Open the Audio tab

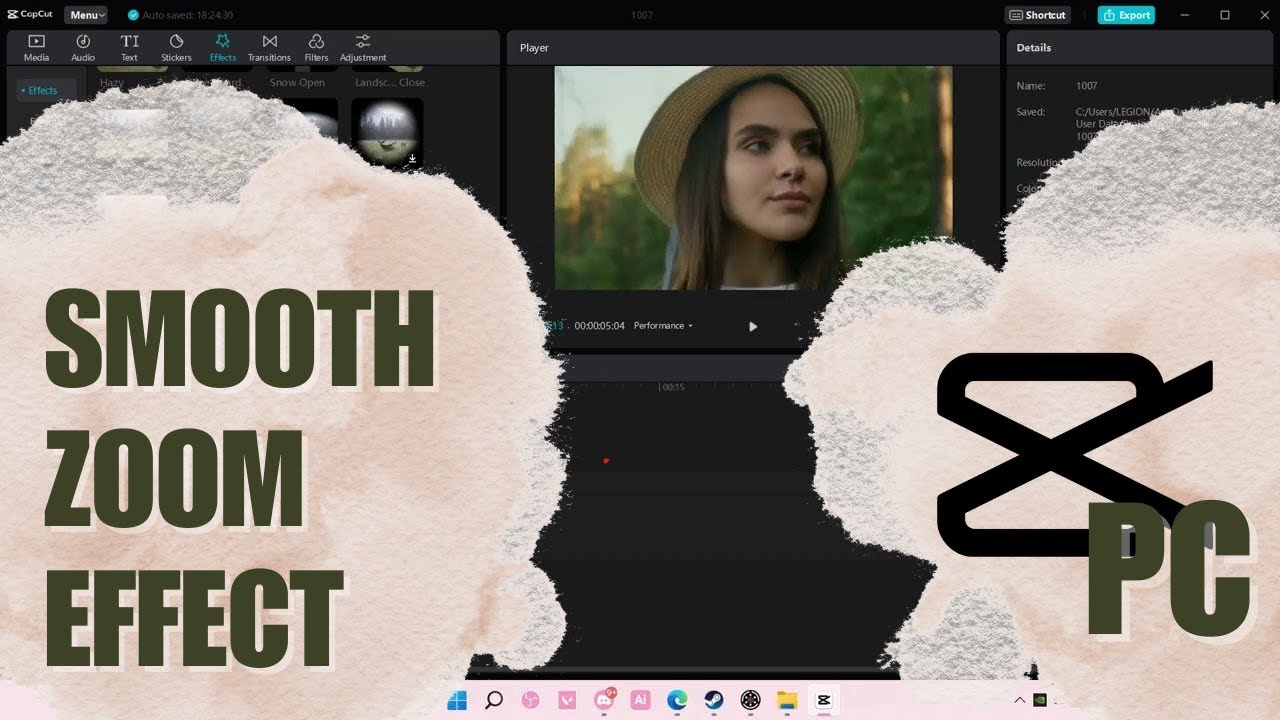click(83, 47)
